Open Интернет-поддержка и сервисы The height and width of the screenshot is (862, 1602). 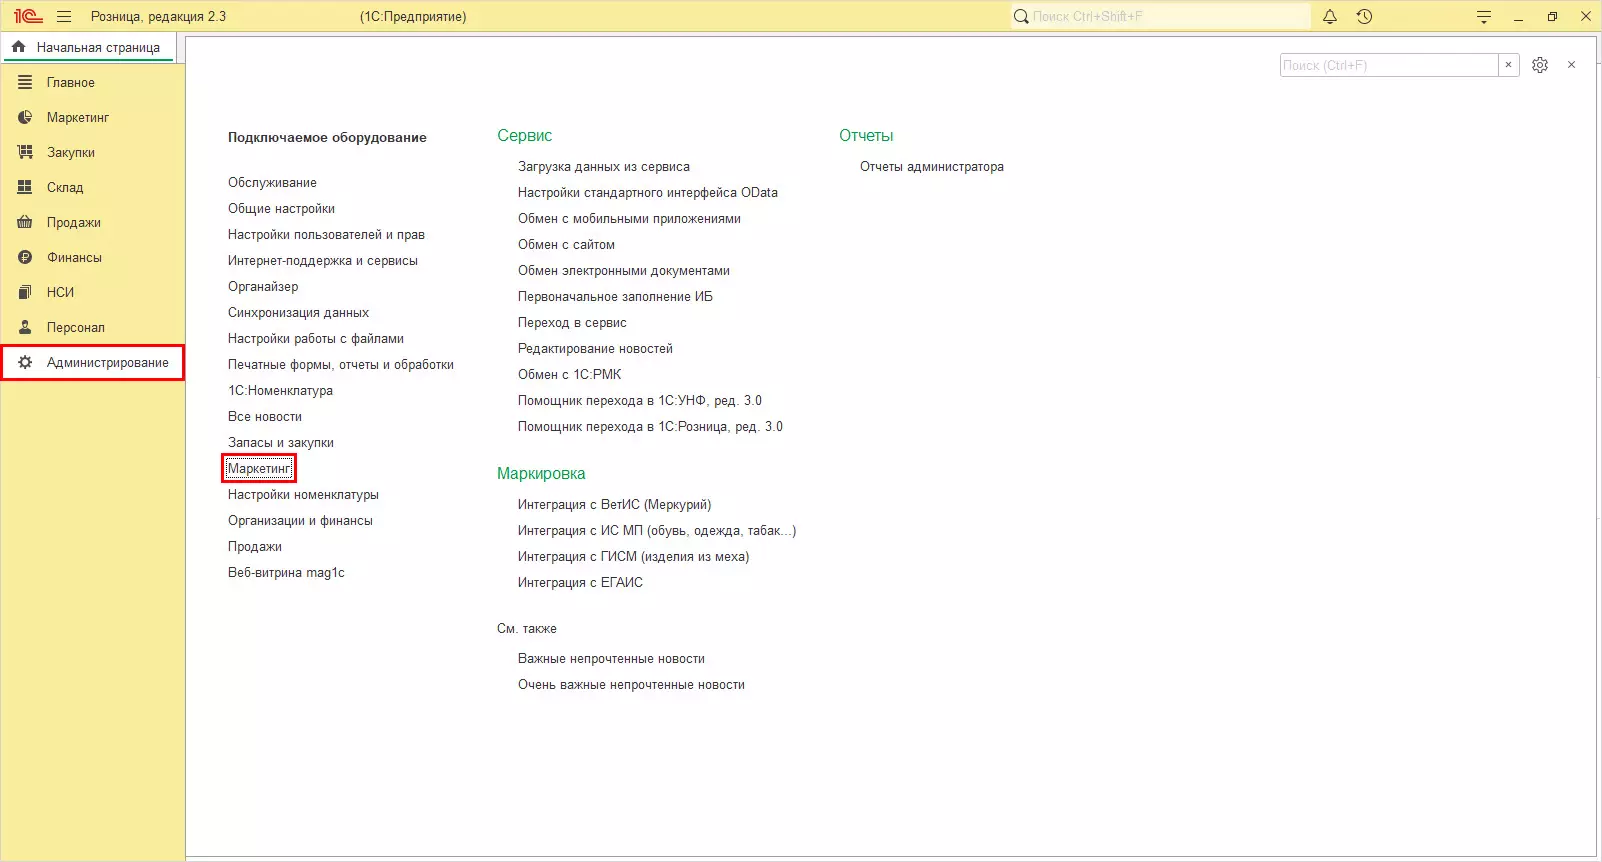click(323, 261)
